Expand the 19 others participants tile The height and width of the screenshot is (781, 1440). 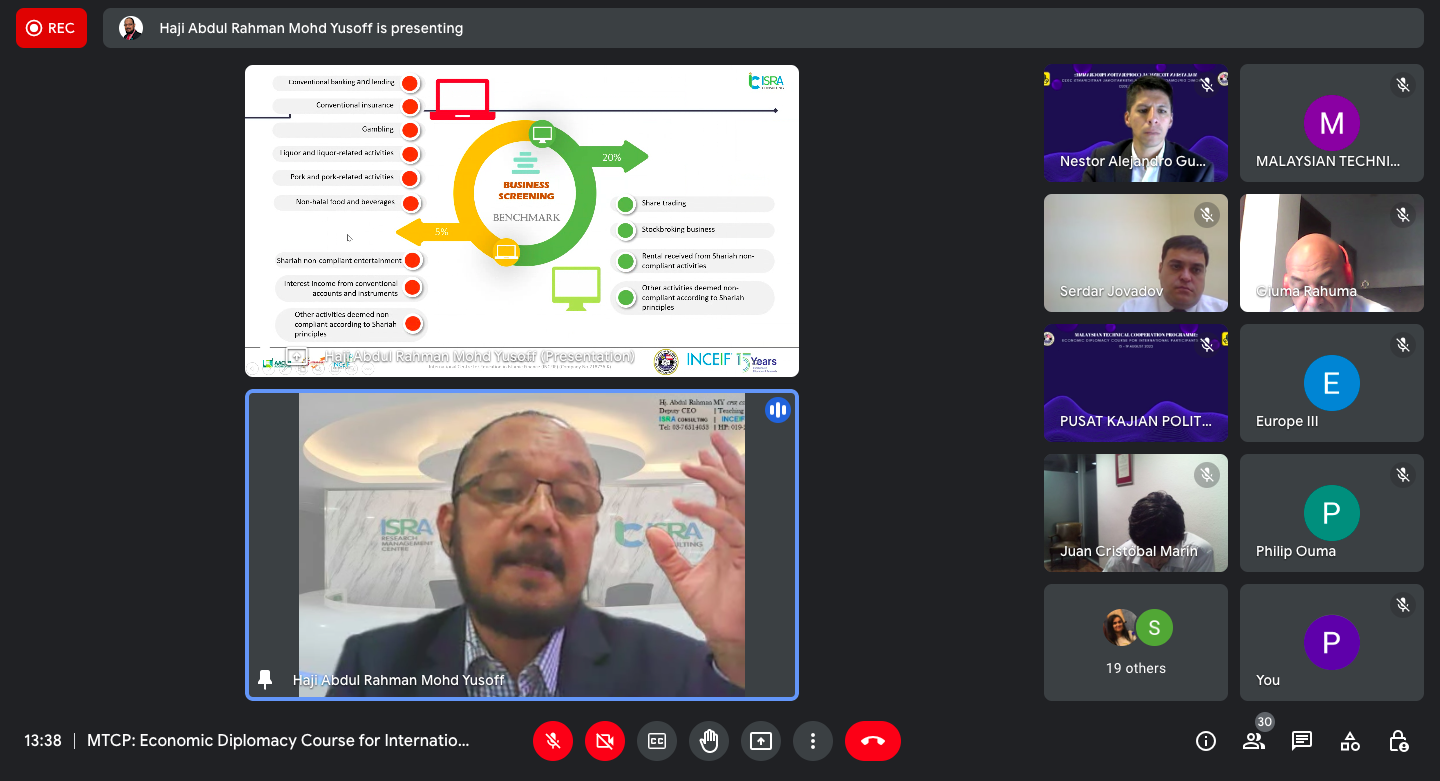tap(1136, 642)
